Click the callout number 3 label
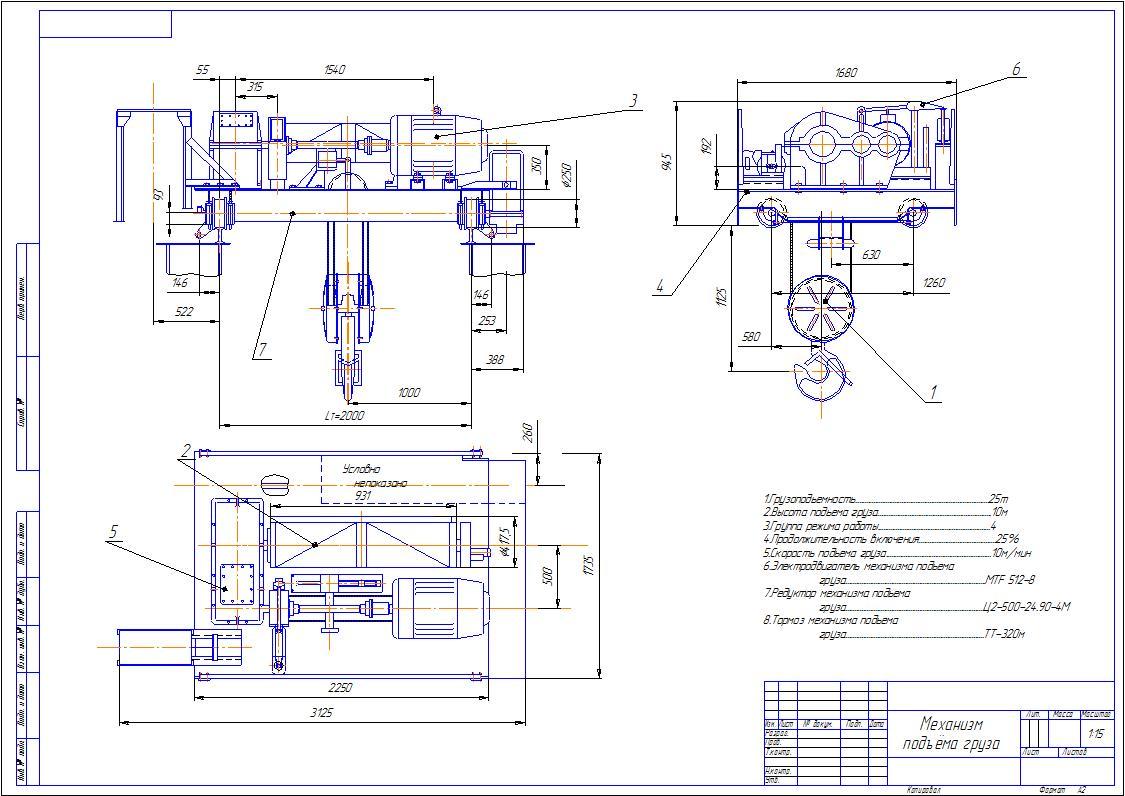Image resolution: width=1125 pixels, height=796 pixels. tap(633, 100)
